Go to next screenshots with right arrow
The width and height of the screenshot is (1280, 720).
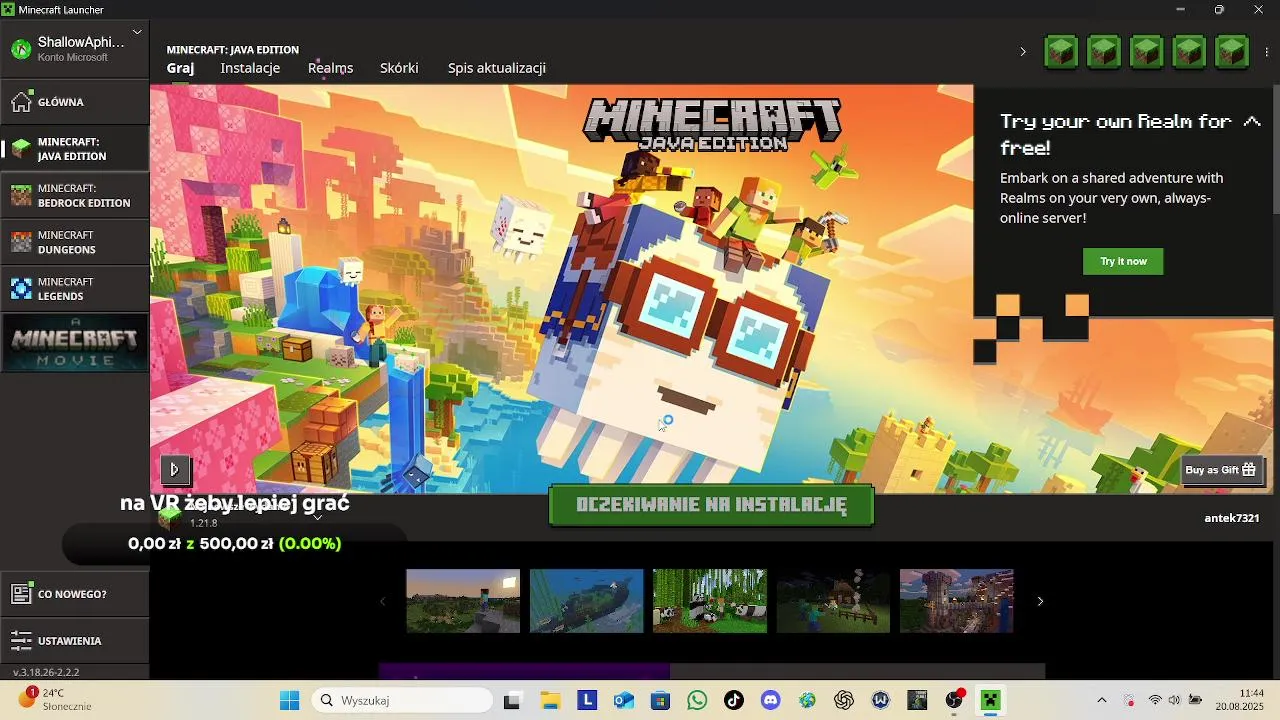(x=1040, y=601)
